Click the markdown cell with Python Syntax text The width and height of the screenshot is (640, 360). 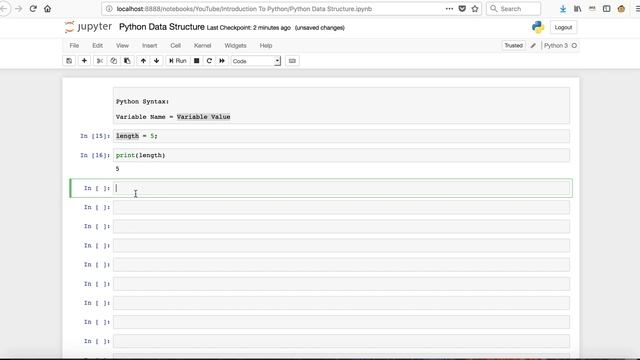341,106
